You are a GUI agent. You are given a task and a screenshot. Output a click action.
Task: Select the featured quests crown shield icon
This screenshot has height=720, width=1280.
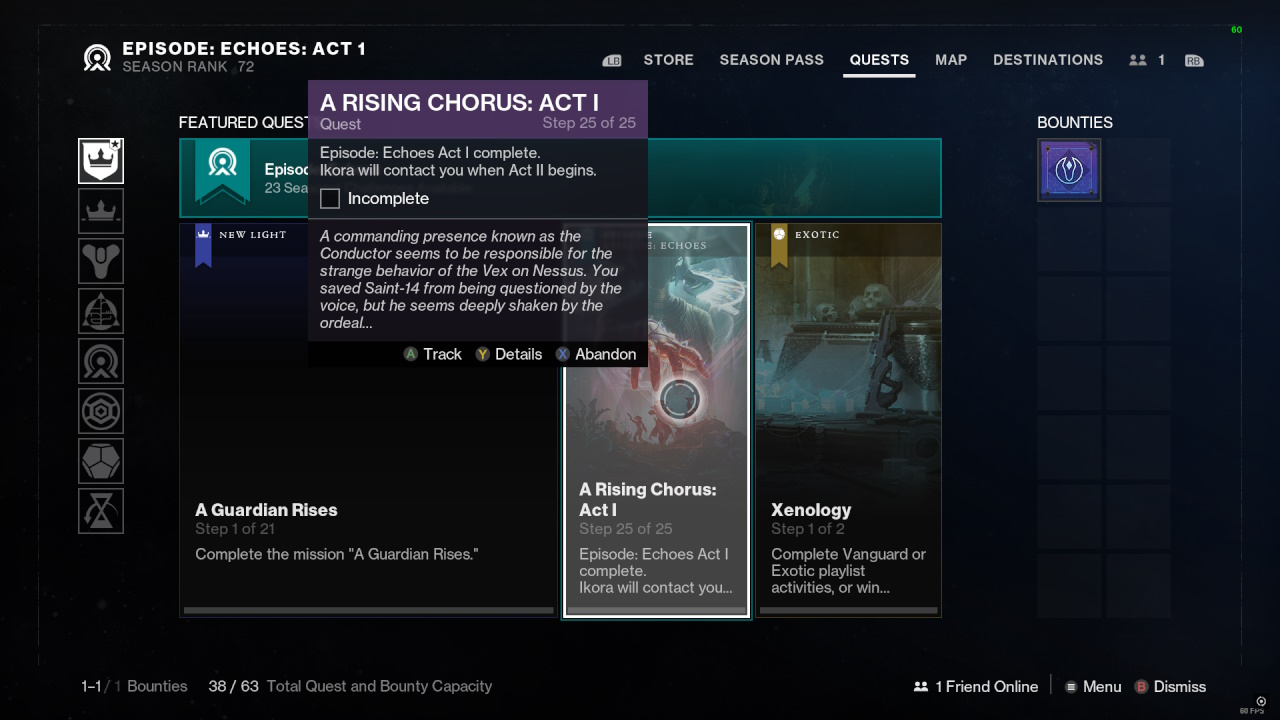point(101,161)
